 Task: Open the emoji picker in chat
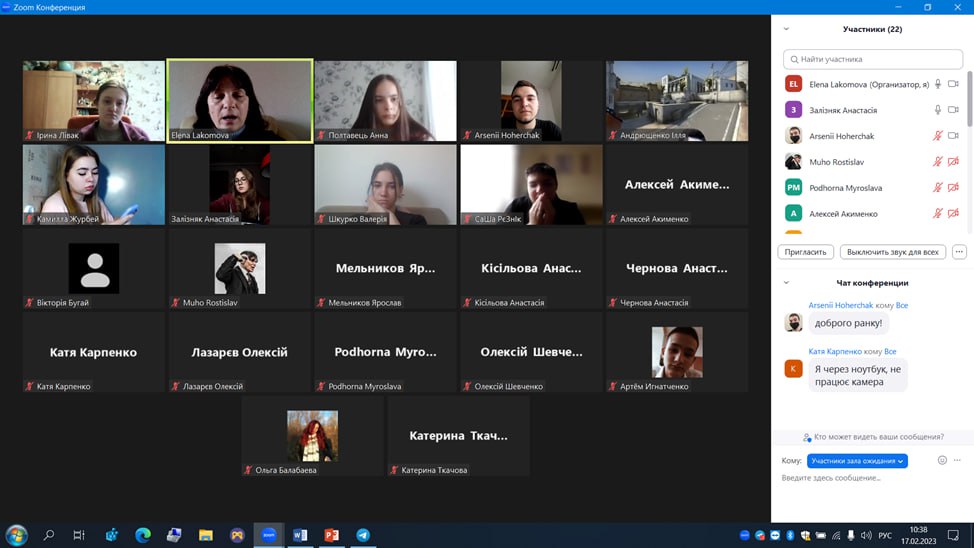[942, 460]
